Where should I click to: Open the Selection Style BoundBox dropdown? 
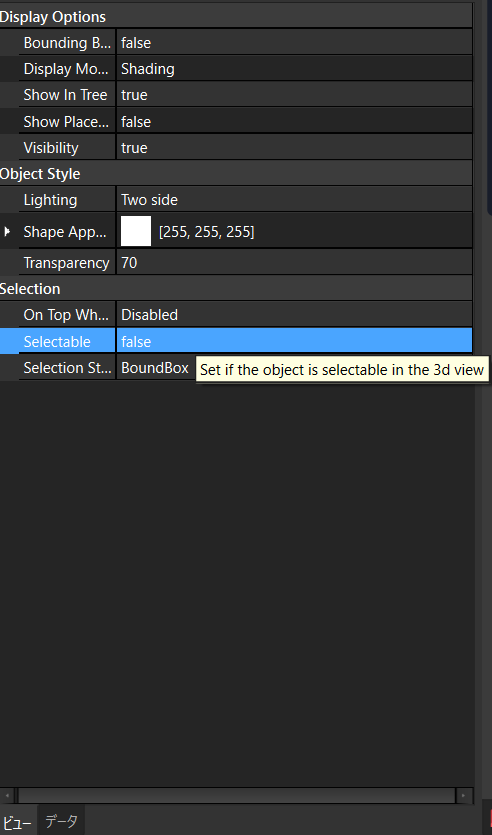point(155,367)
